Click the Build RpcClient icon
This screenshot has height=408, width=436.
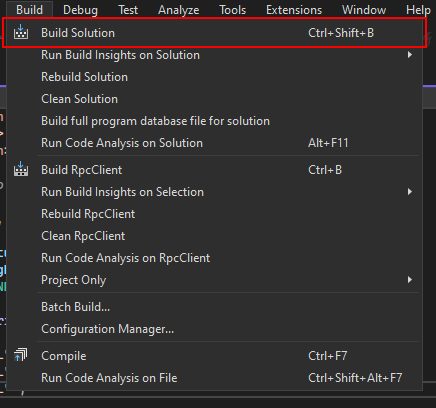[21, 169]
